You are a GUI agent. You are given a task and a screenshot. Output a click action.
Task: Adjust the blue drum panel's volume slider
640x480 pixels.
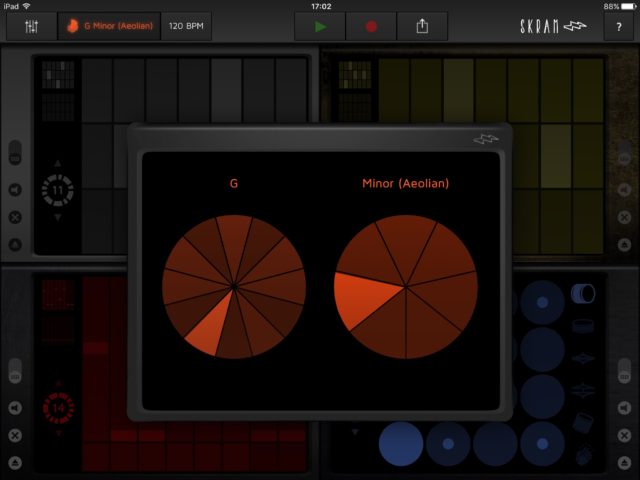coord(624,371)
